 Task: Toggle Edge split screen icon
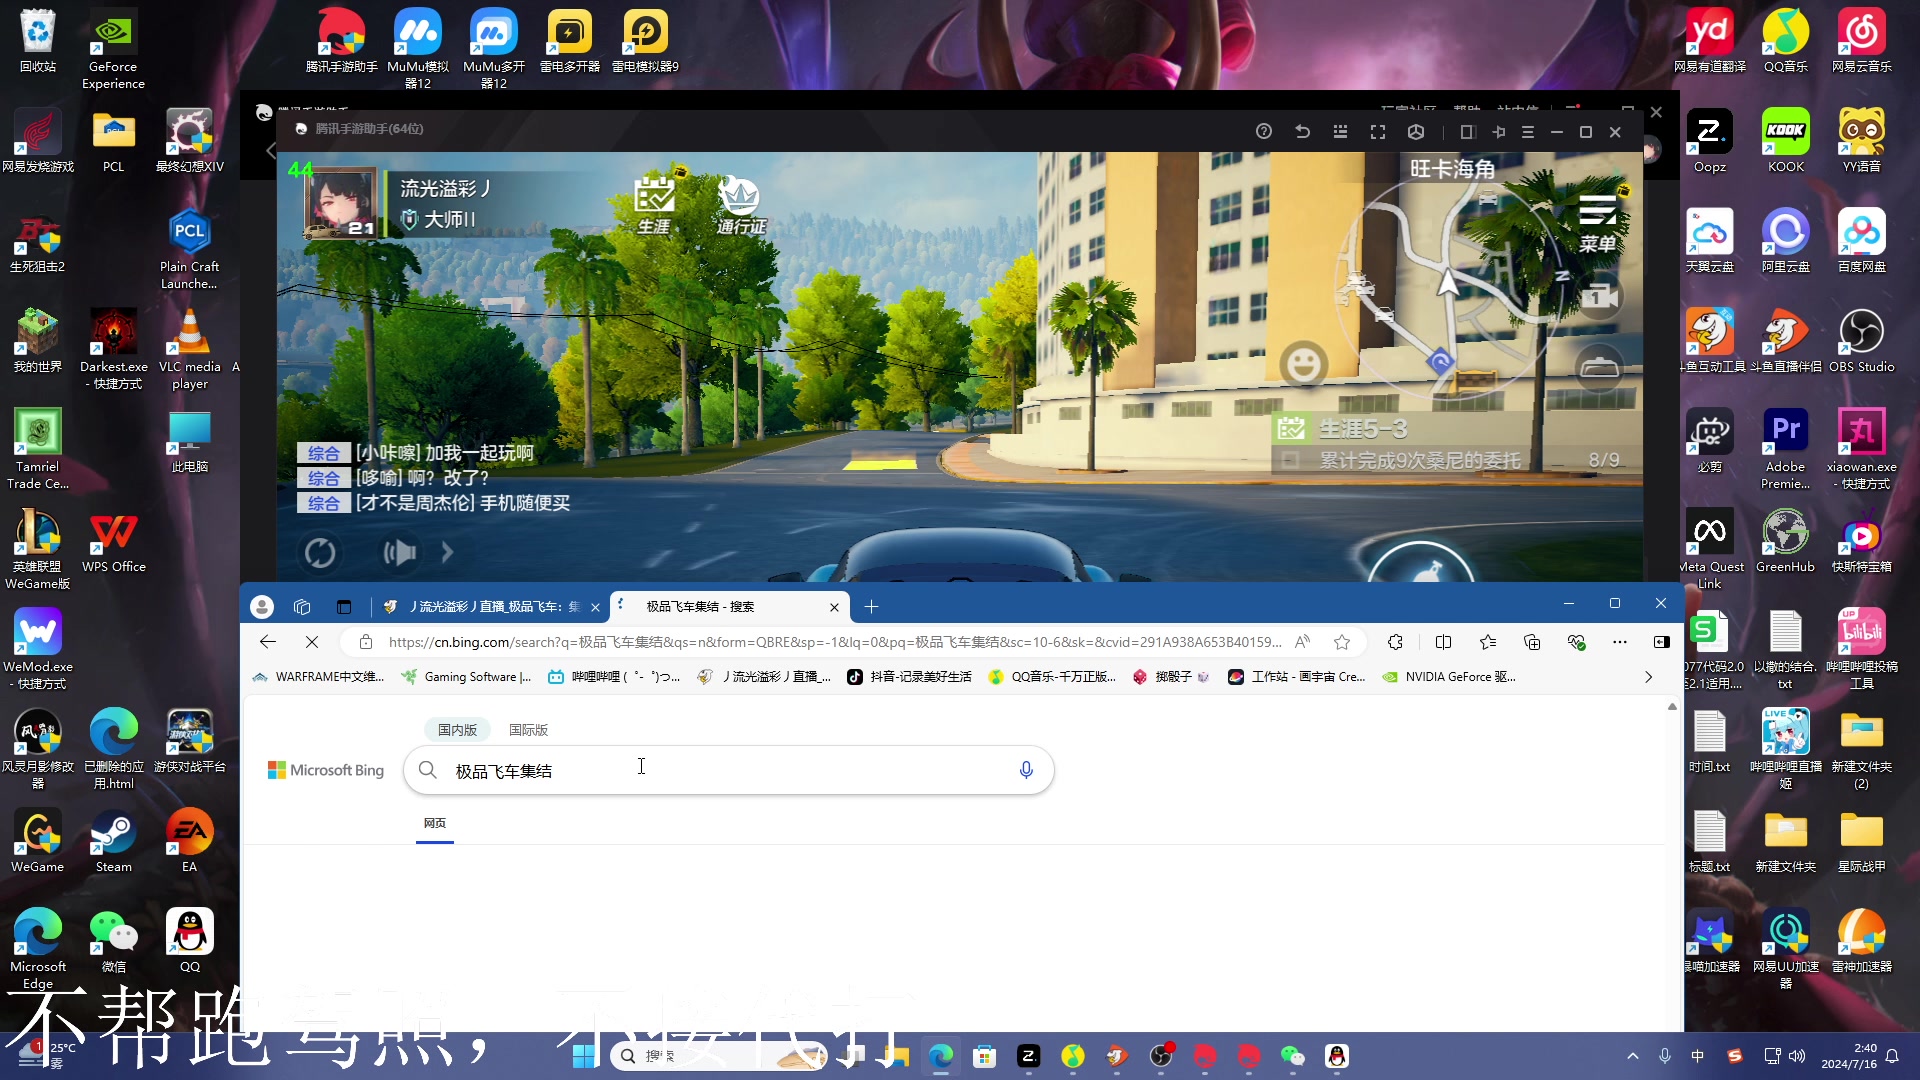point(1443,642)
